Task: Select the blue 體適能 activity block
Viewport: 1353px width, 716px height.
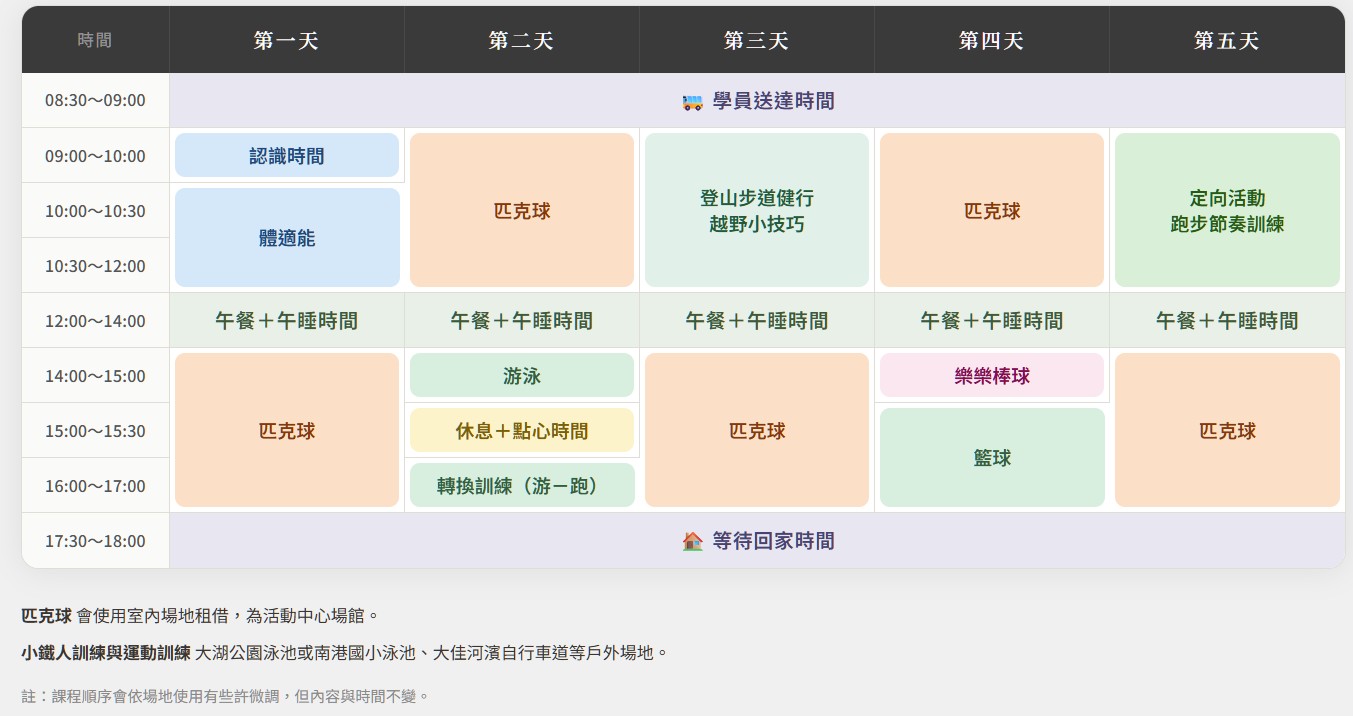Action: point(287,239)
